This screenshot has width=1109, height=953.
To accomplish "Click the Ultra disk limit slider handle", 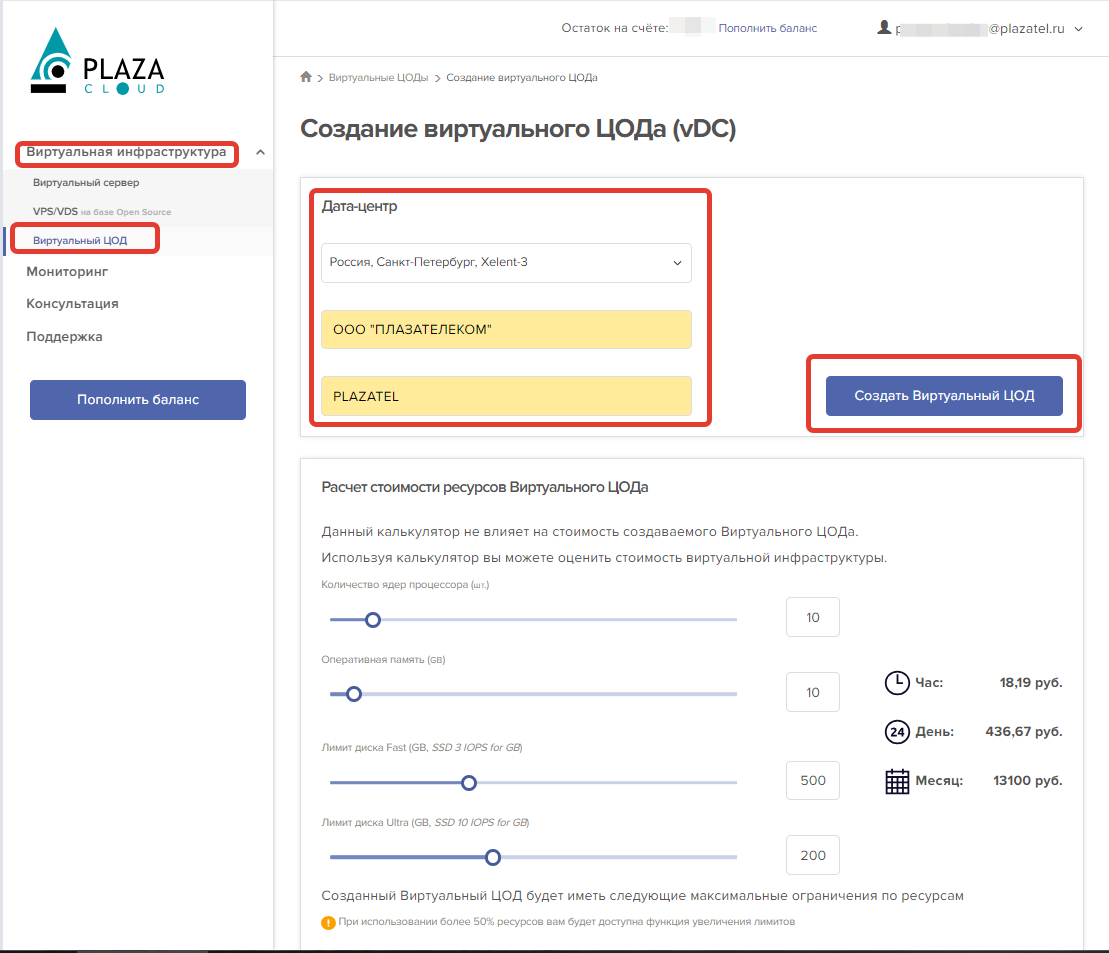I will coord(492,857).
